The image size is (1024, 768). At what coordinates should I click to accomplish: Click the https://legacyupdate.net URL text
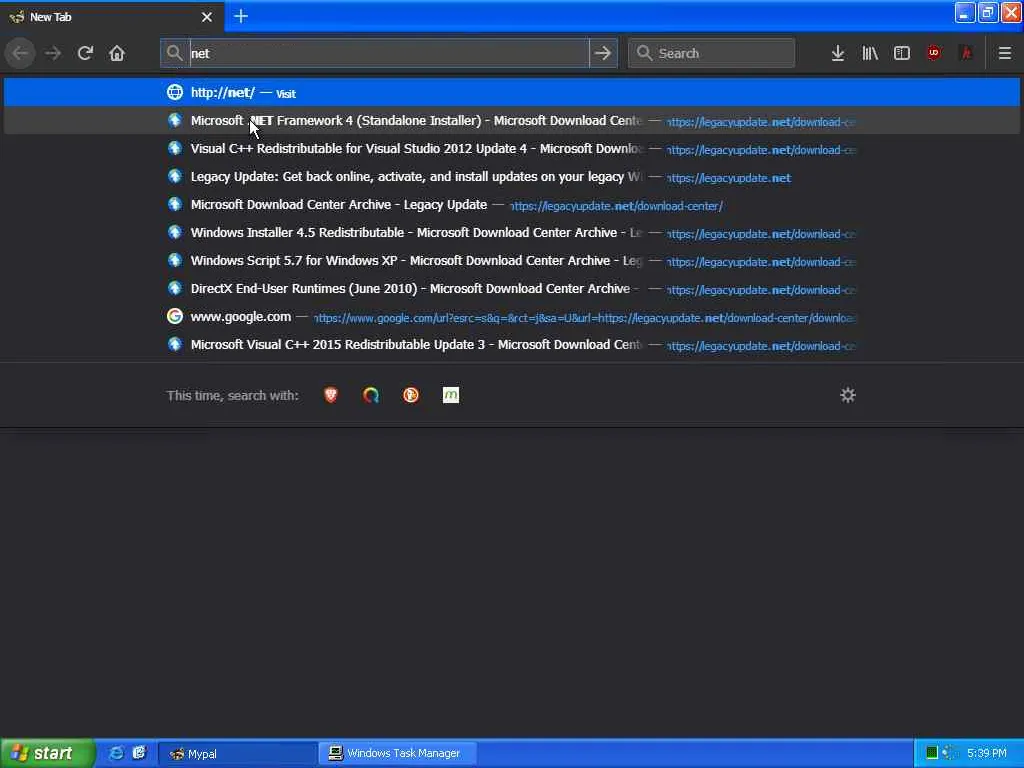(x=729, y=178)
